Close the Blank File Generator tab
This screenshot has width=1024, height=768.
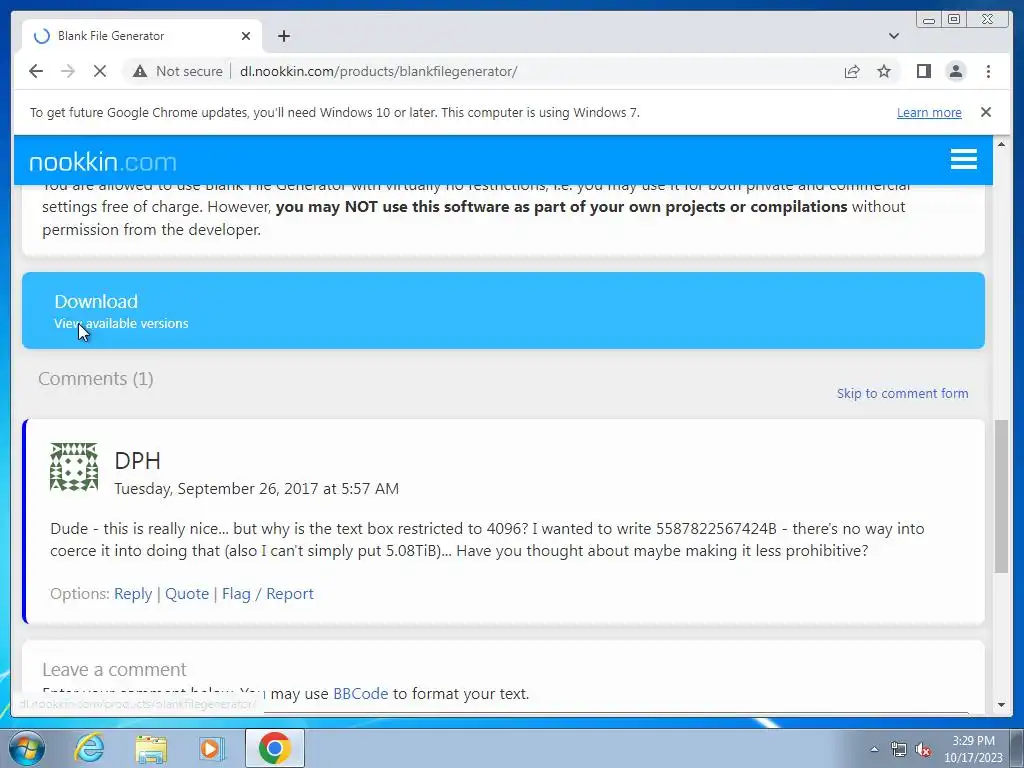246,36
